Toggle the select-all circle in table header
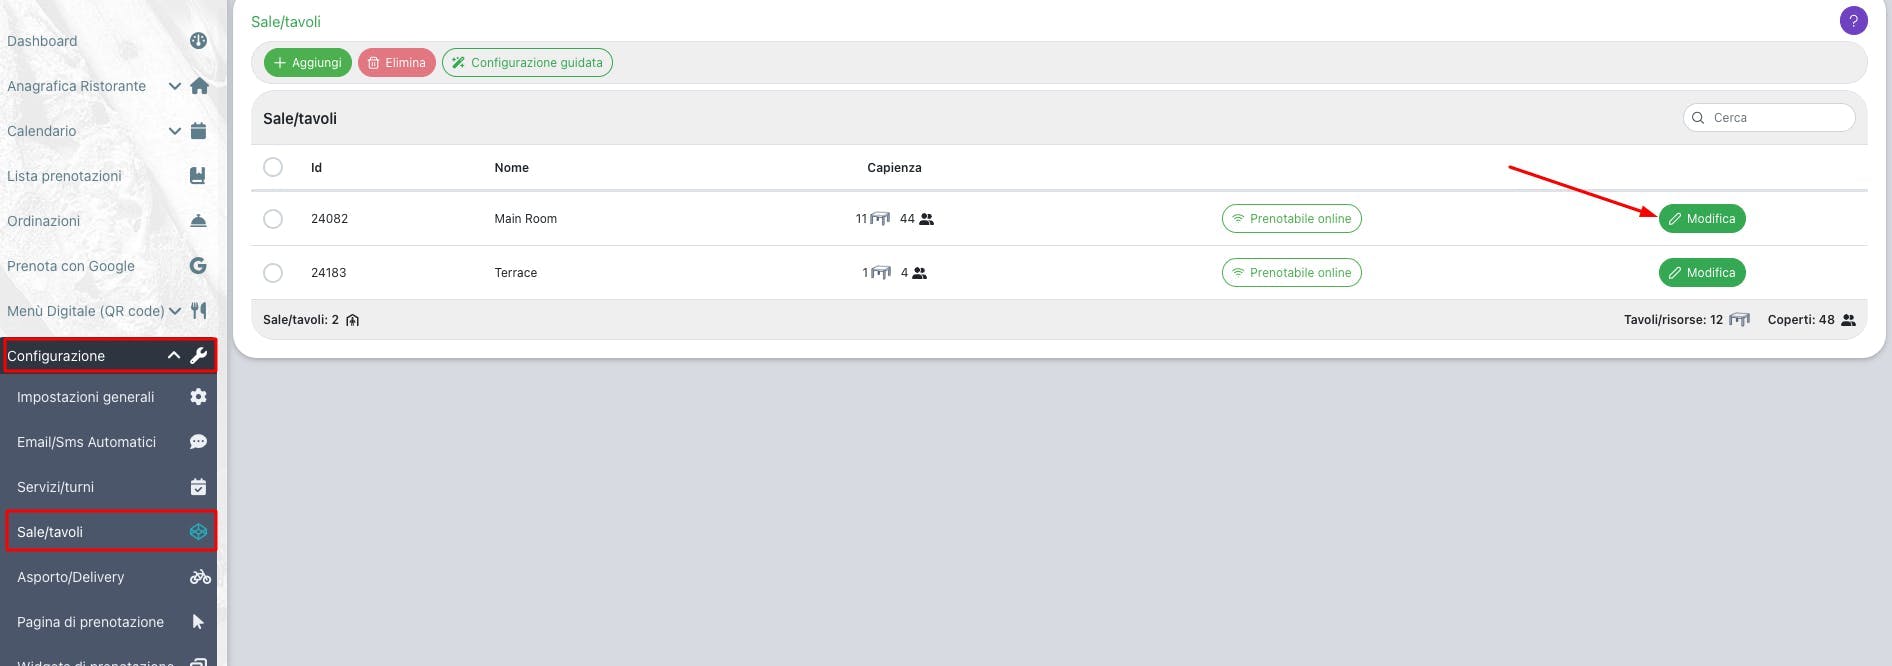Image resolution: width=1892 pixels, height=666 pixels. click(x=273, y=167)
